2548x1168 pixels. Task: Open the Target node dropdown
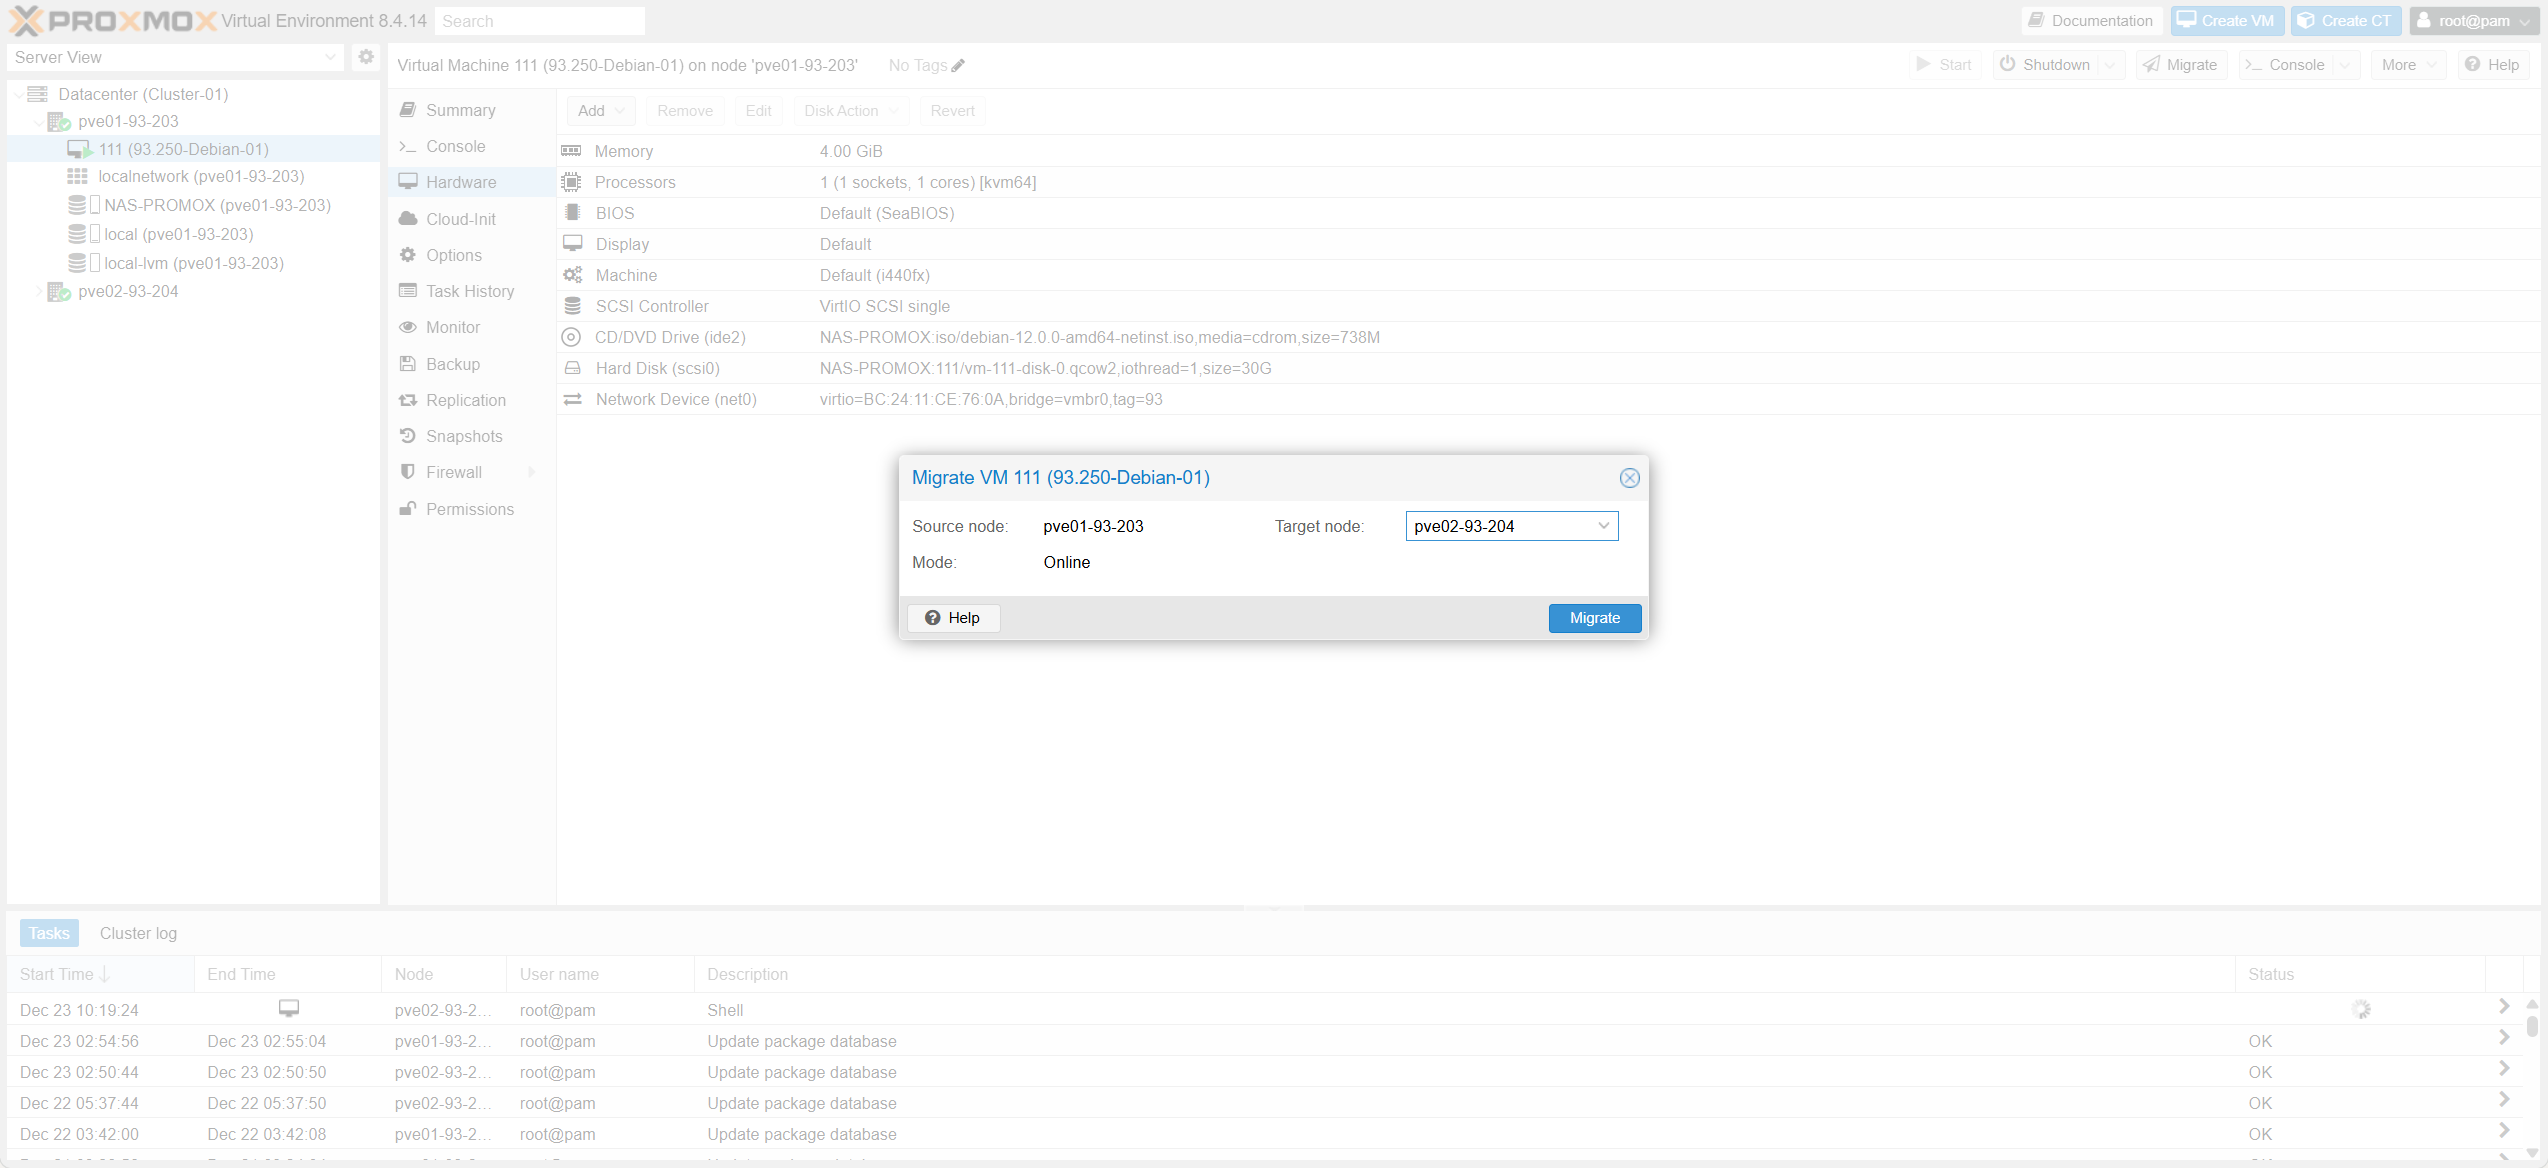click(1603, 526)
